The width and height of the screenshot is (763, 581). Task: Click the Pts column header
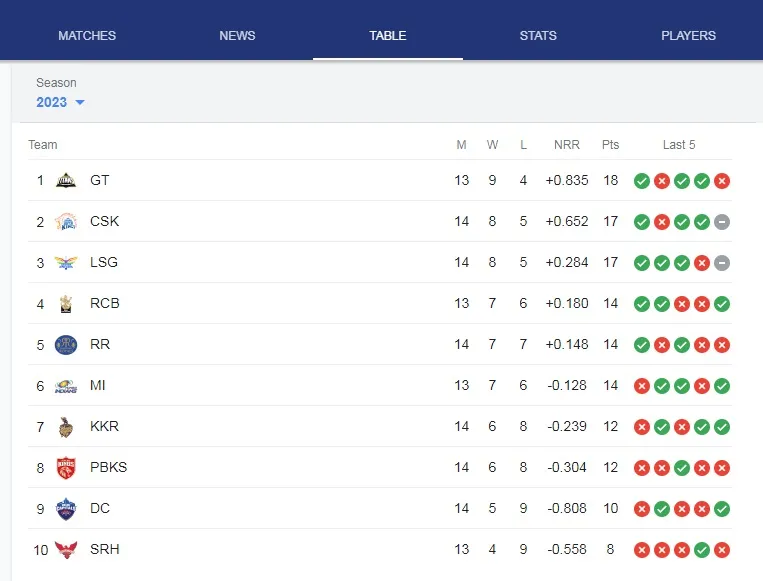tap(610, 145)
